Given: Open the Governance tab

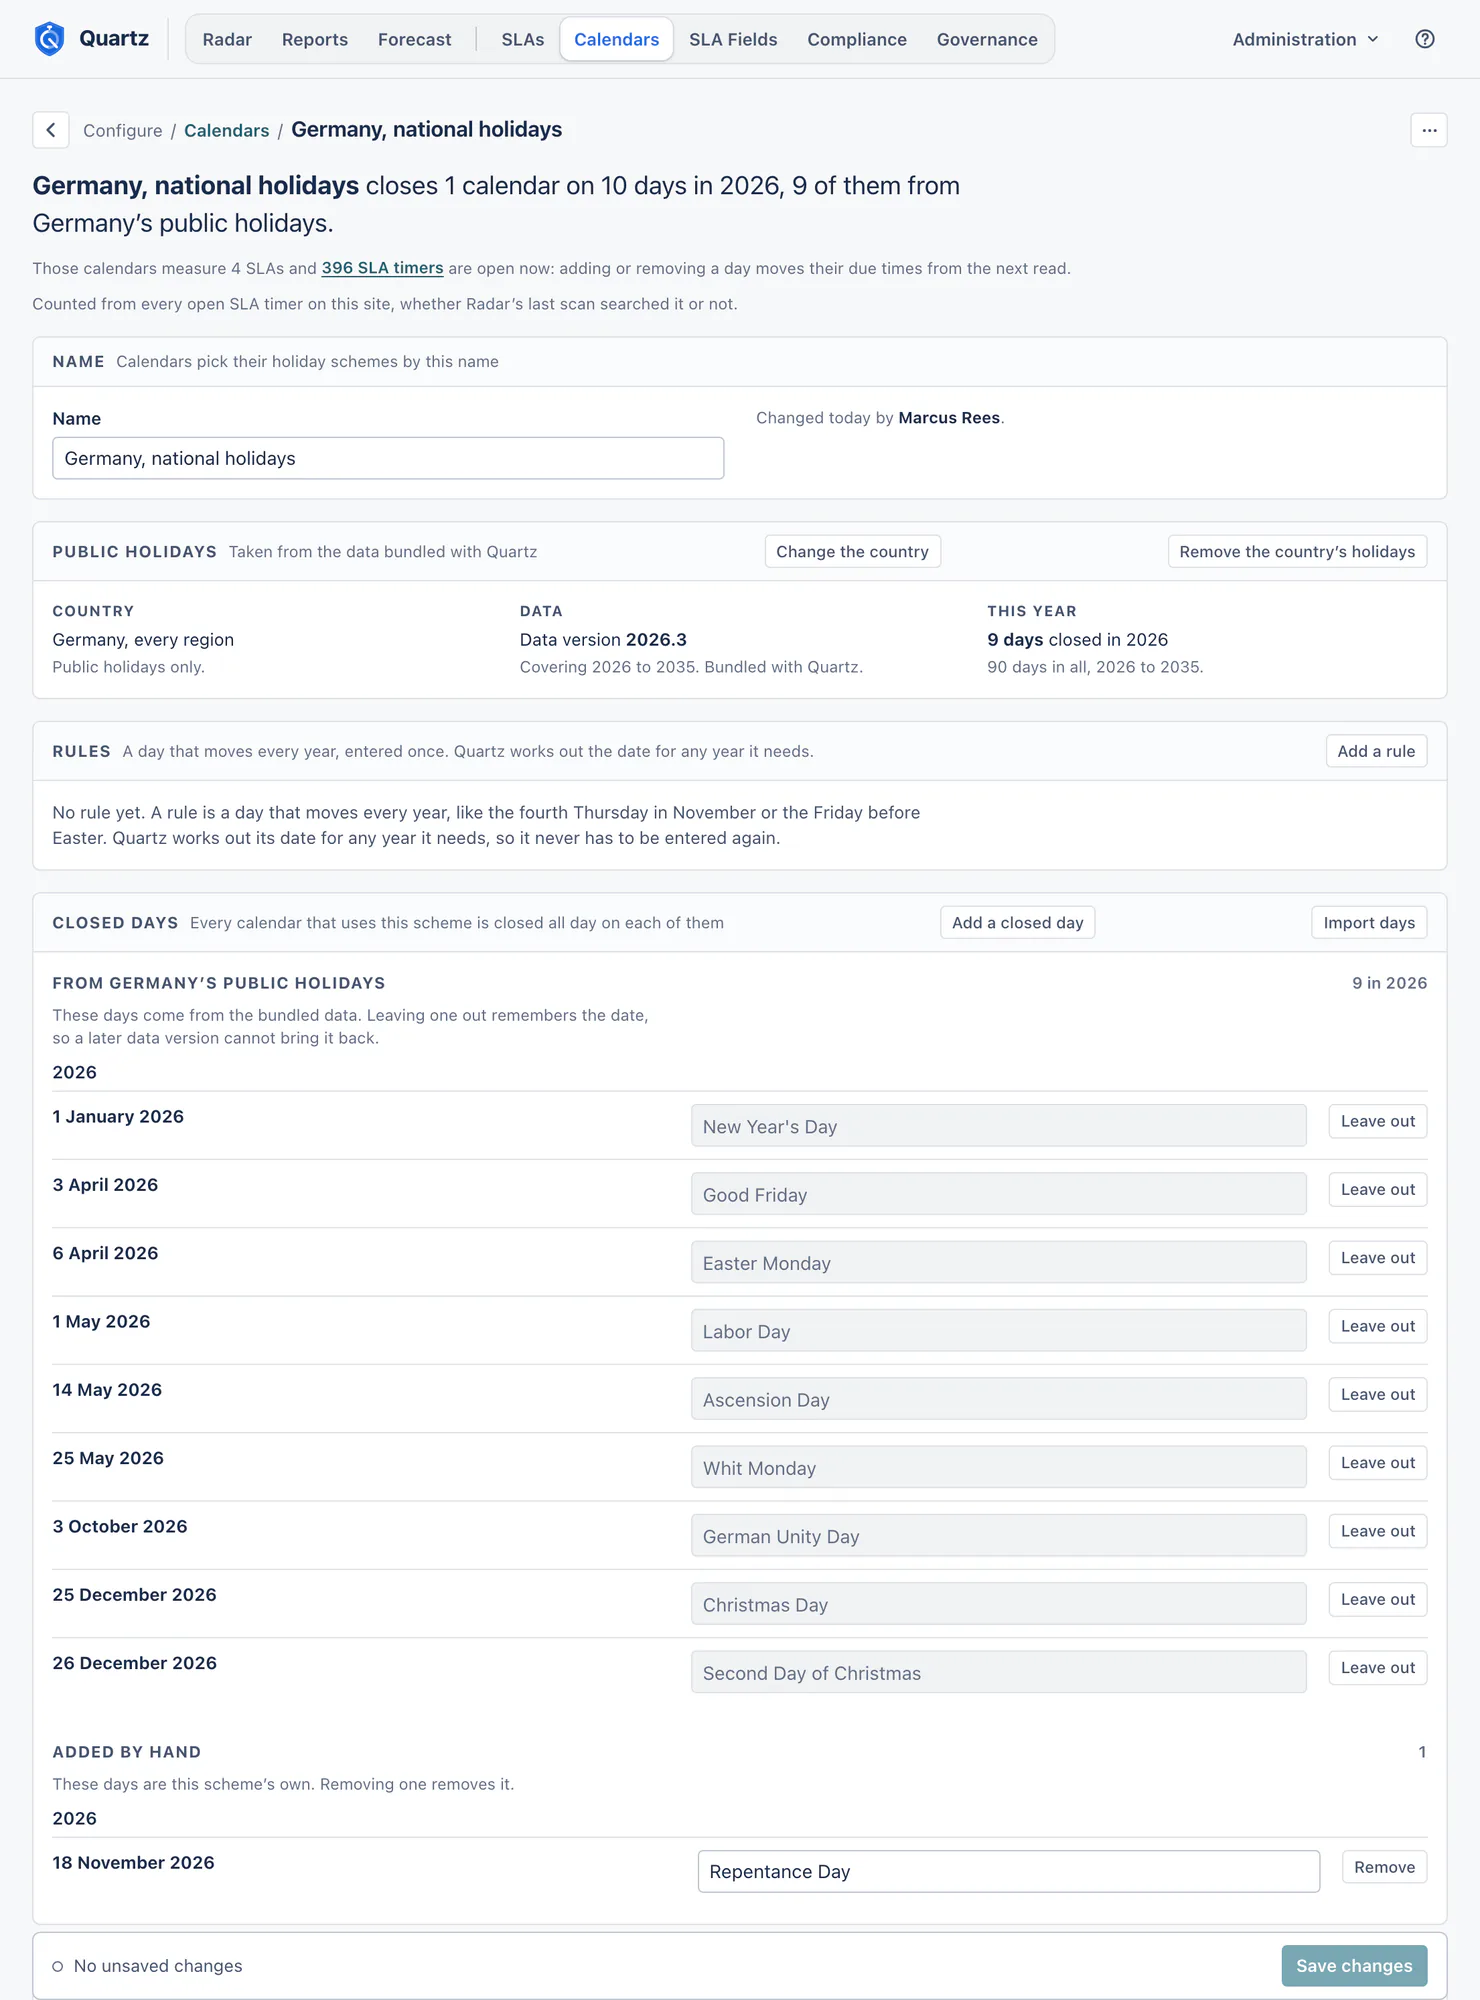Looking at the screenshot, I should [987, 39].
